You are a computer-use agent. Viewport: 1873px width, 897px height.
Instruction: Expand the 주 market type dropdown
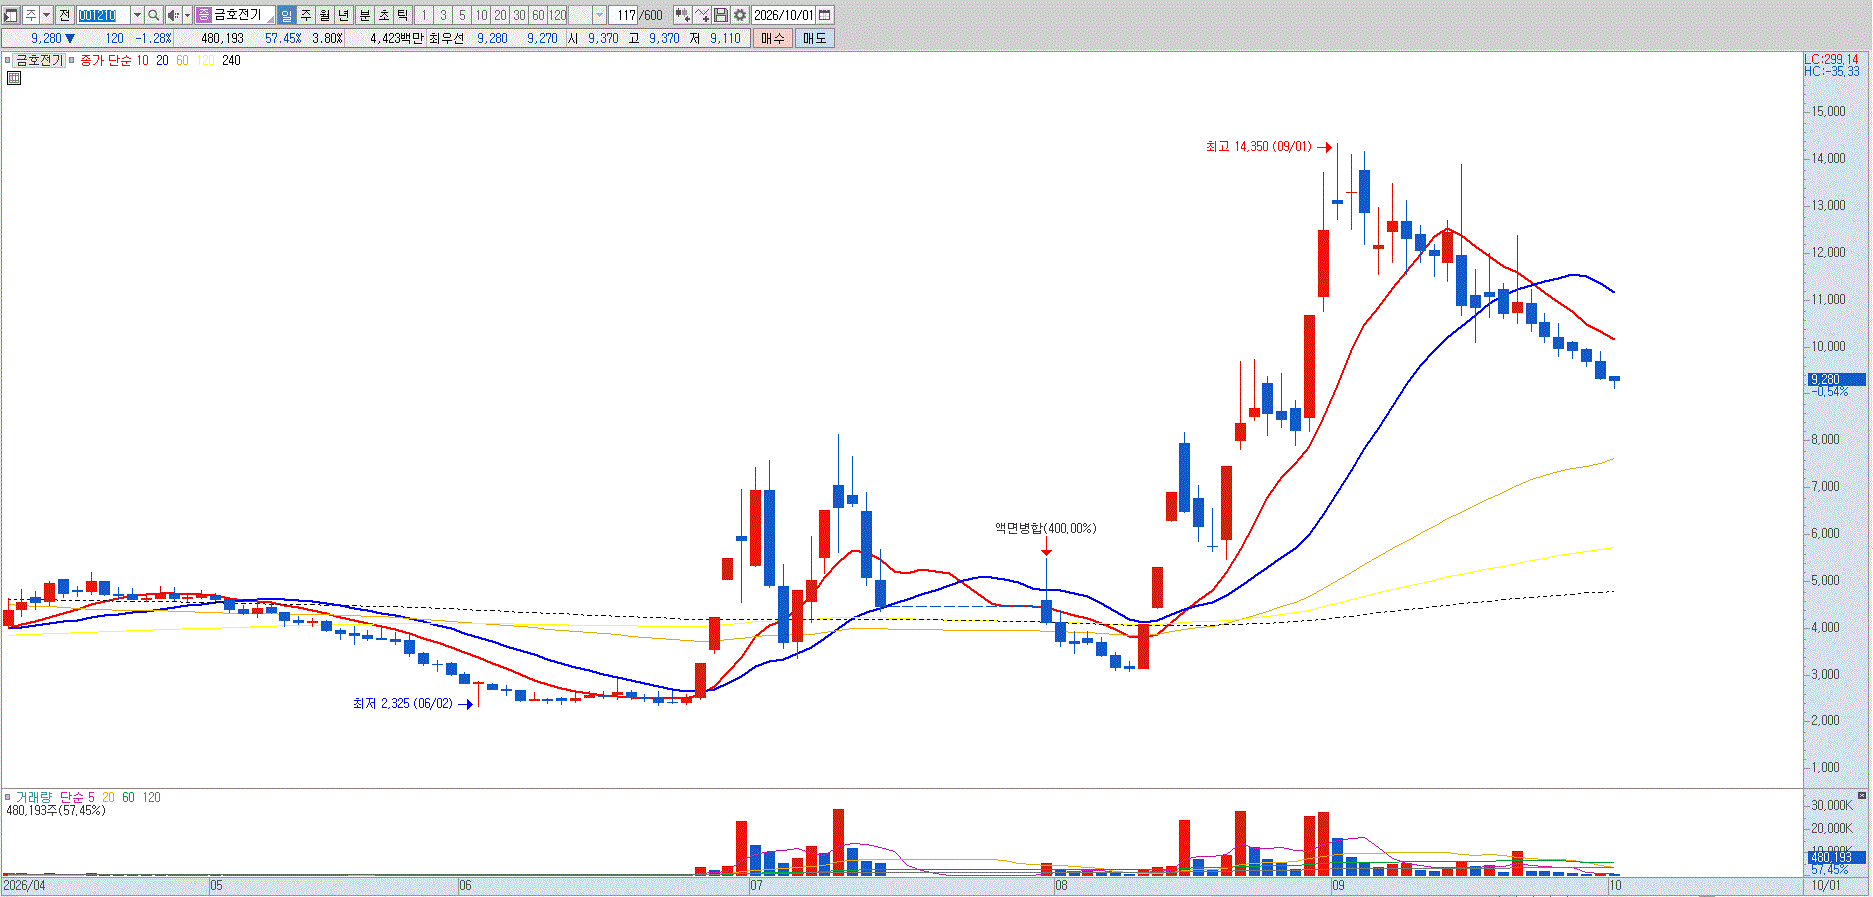[46, 15]
